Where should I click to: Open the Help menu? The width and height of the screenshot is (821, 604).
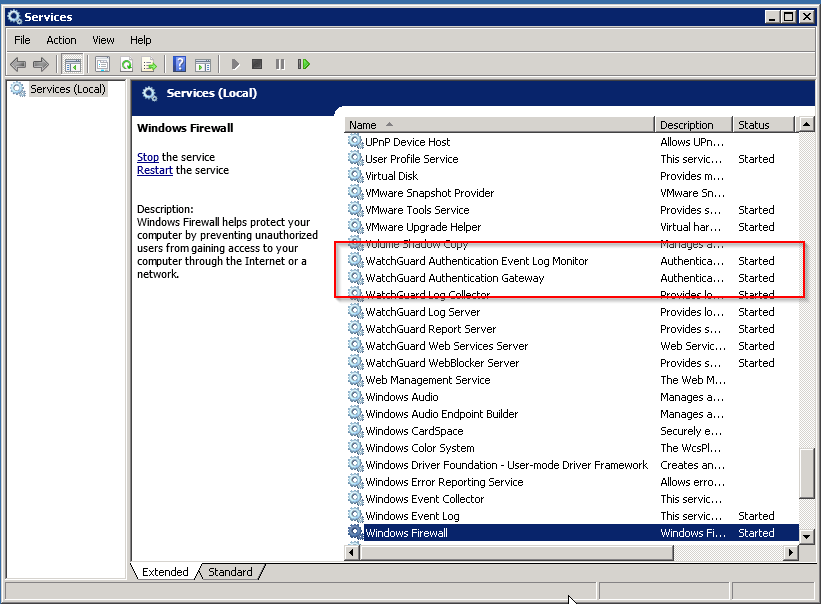click(x=140, y=40)
